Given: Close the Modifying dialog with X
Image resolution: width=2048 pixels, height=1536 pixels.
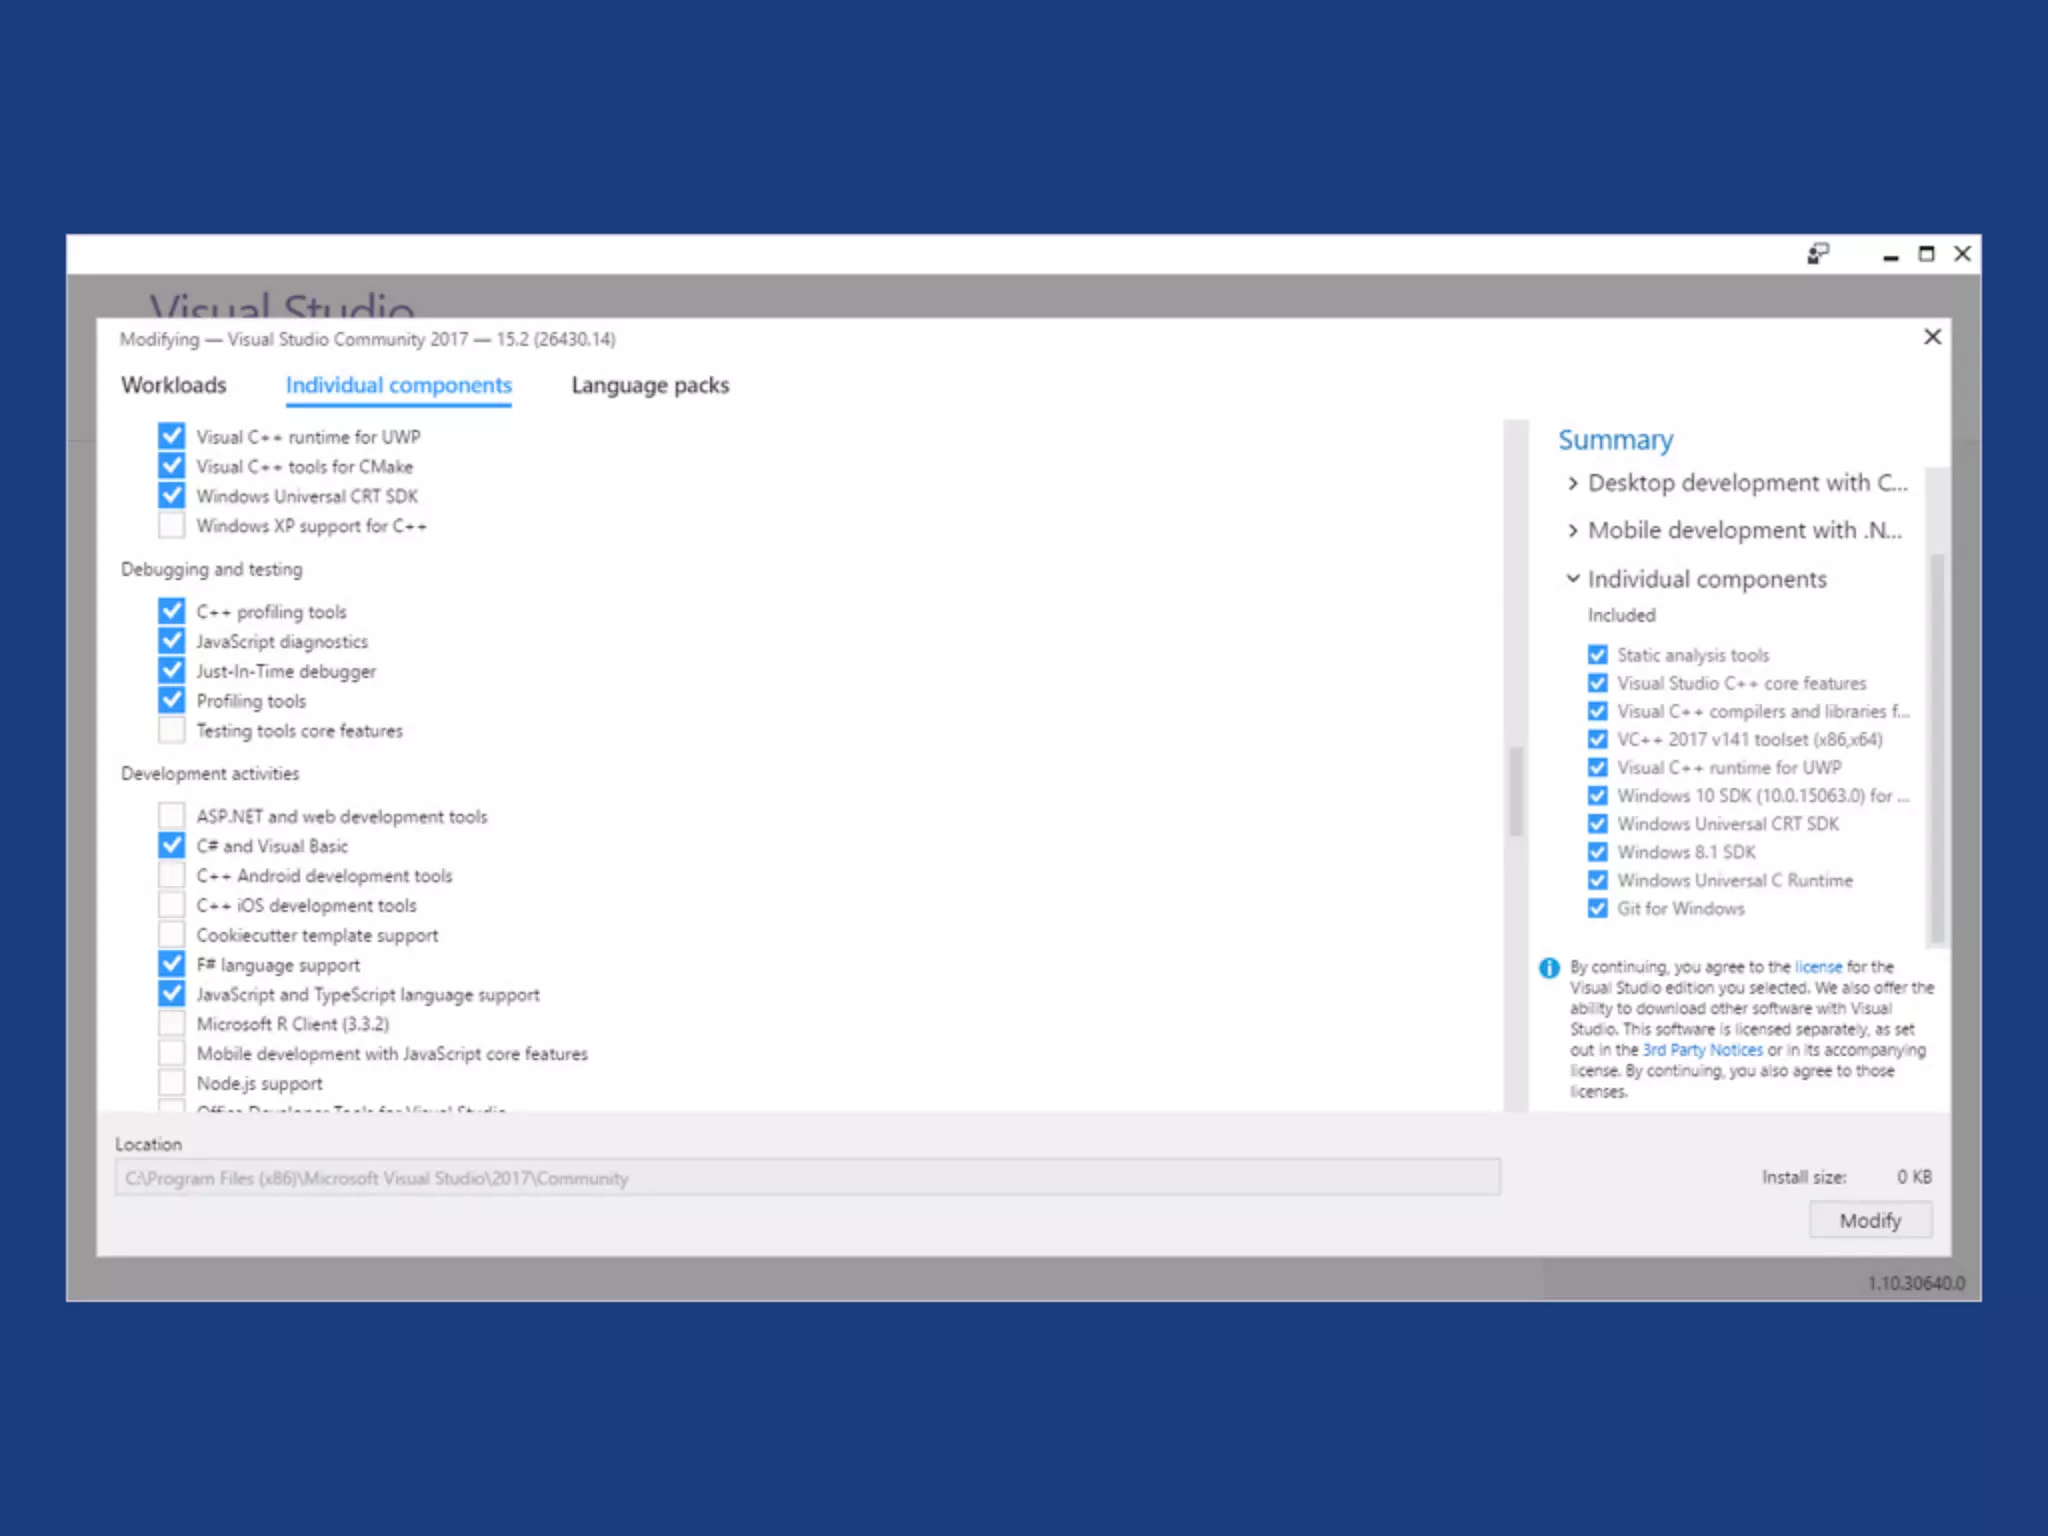Looking at the screenshot, I should click(1932, 337).
